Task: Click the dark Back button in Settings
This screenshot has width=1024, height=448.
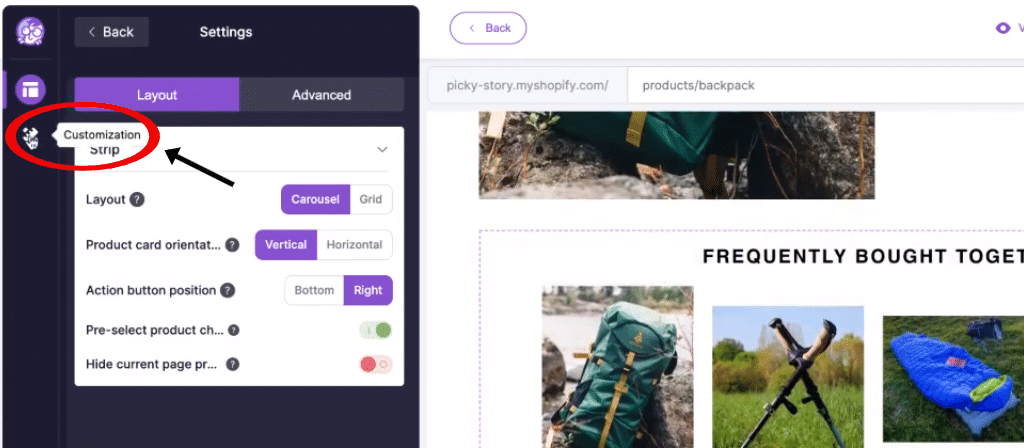Action: 112,32
